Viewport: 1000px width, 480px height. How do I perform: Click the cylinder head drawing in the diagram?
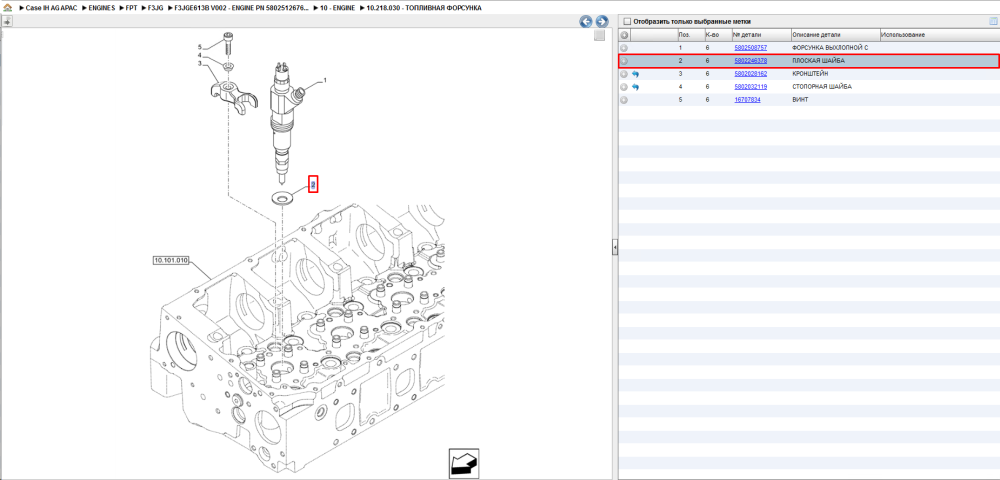pos(297,338)
